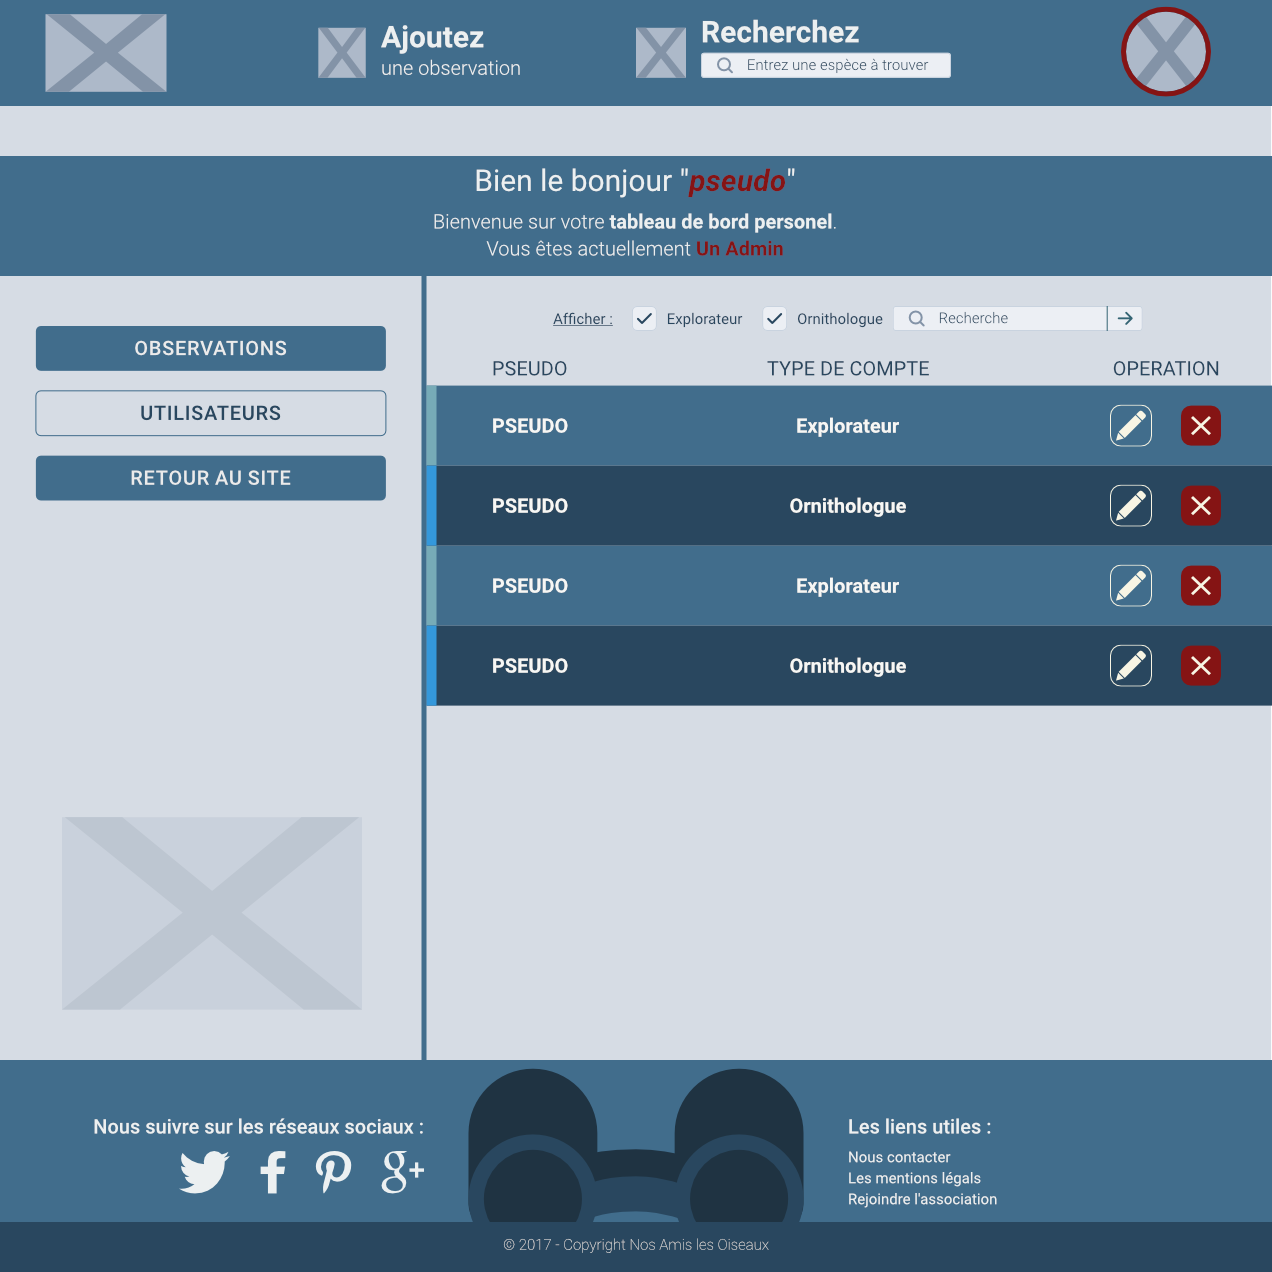Delete the first Ornithologue user row

[x=1201, y=506]
